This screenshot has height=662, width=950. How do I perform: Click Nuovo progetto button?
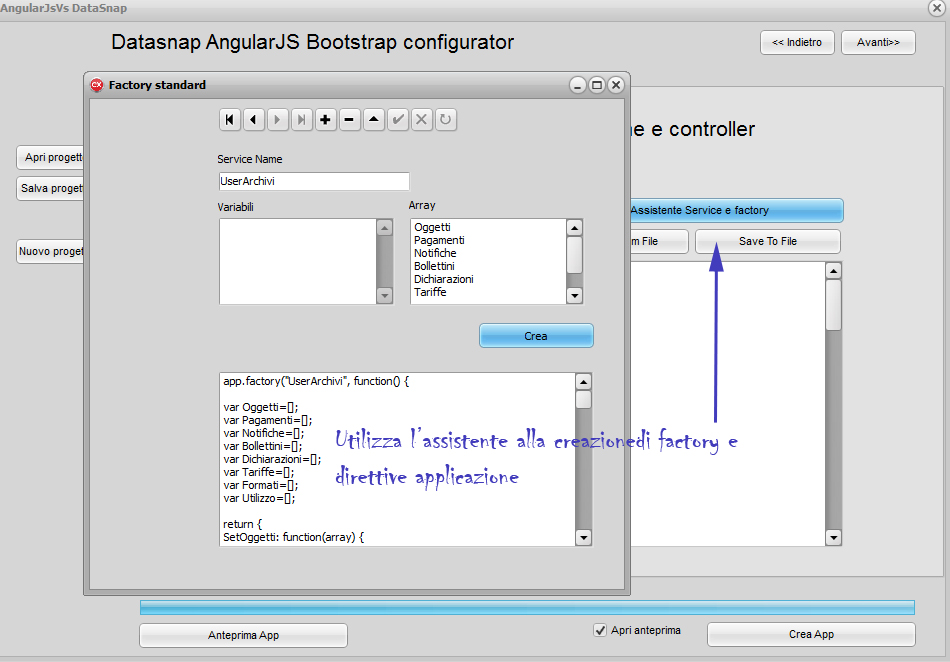(x=50, y=251)
